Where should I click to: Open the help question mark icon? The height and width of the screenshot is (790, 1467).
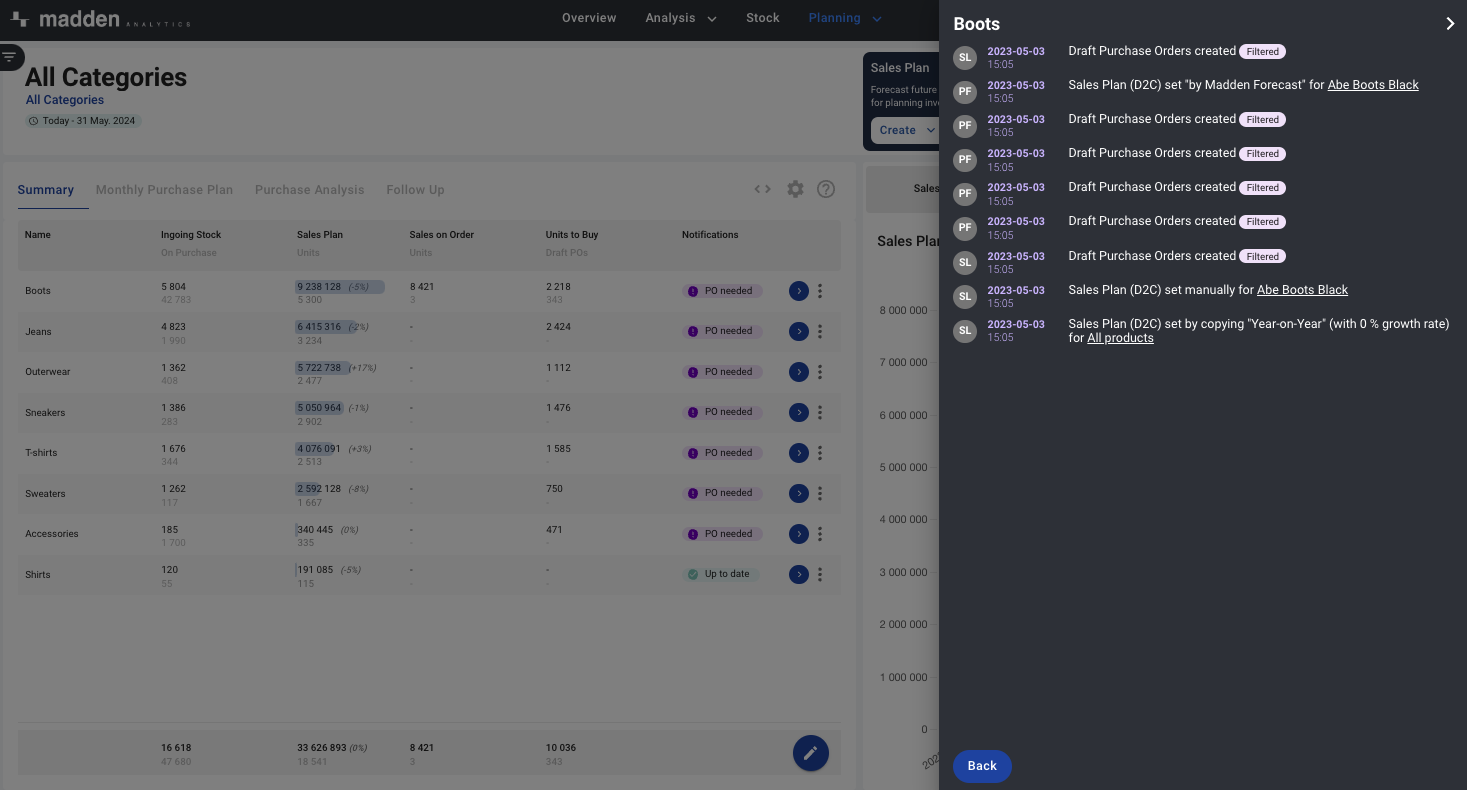(826, 189)
